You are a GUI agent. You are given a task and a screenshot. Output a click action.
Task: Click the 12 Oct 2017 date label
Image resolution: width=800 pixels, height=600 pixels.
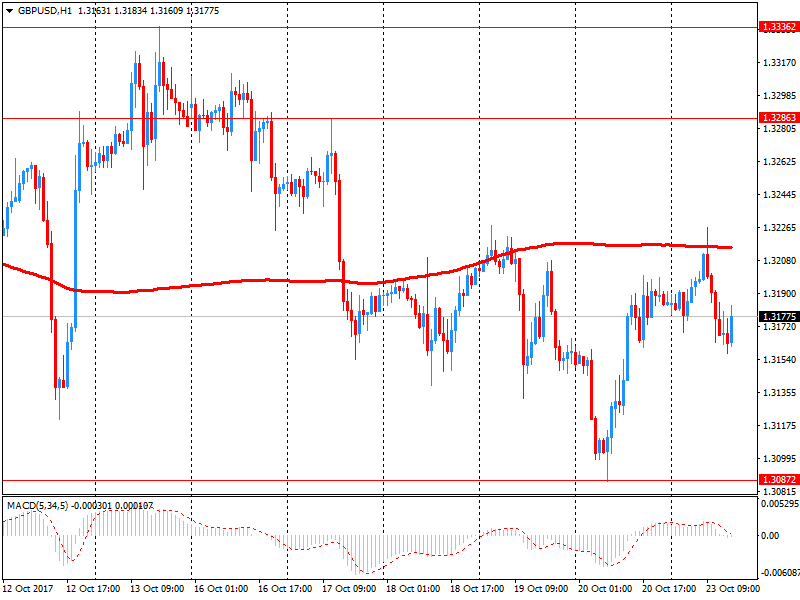28,589
